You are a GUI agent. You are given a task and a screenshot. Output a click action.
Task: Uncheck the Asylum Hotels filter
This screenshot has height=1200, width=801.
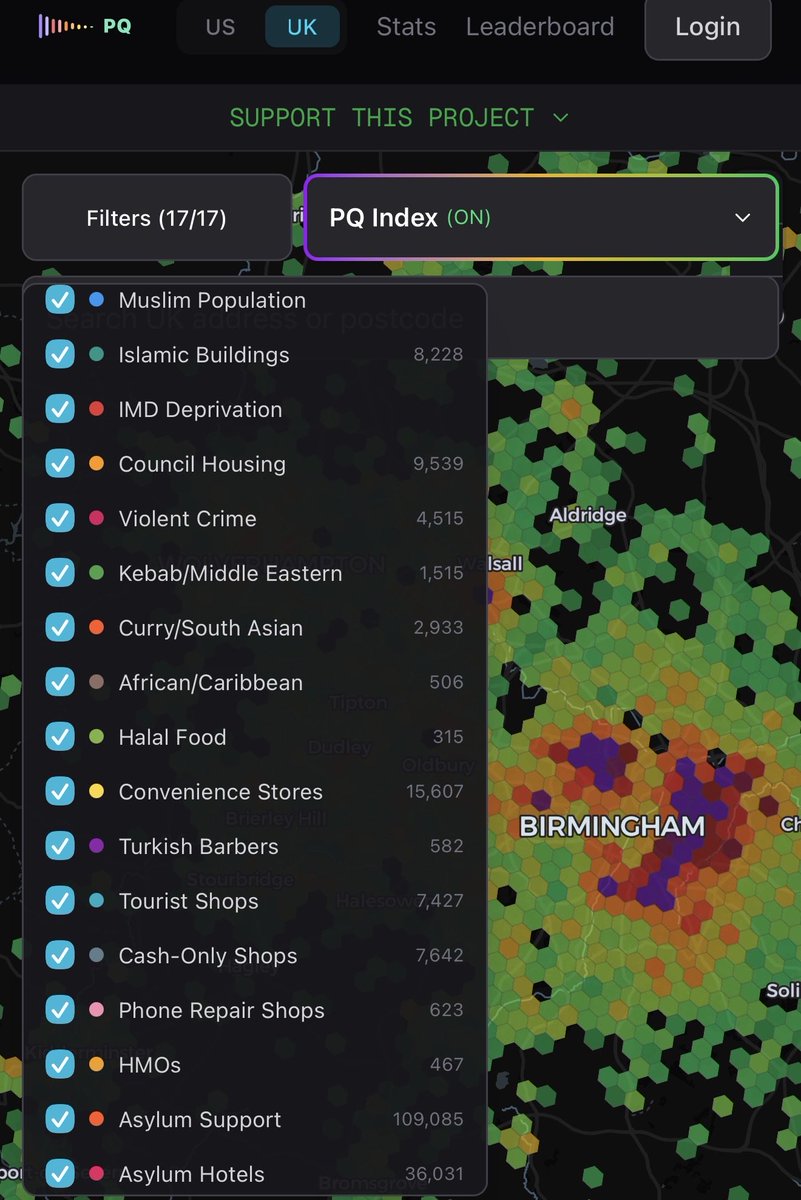60,1174
